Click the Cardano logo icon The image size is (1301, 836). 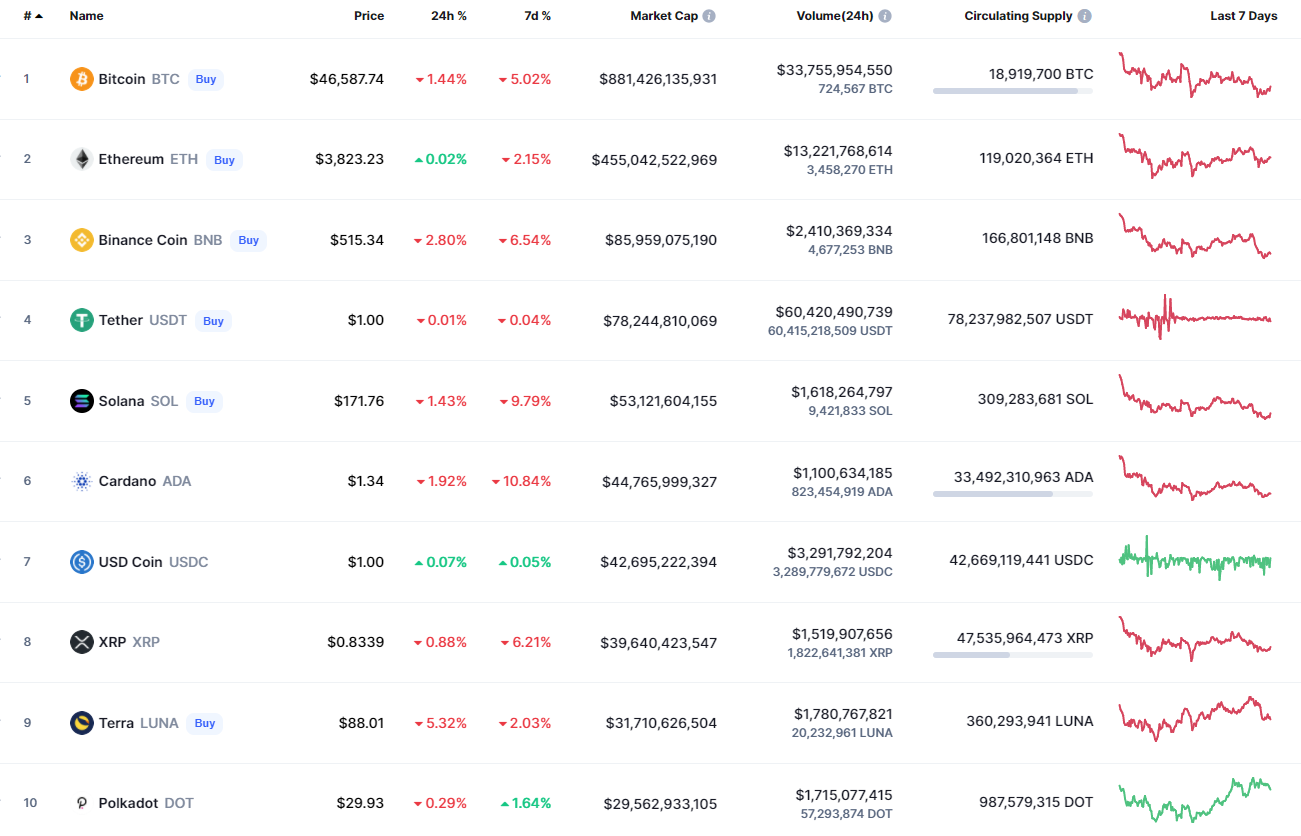[x=82, y=481]
